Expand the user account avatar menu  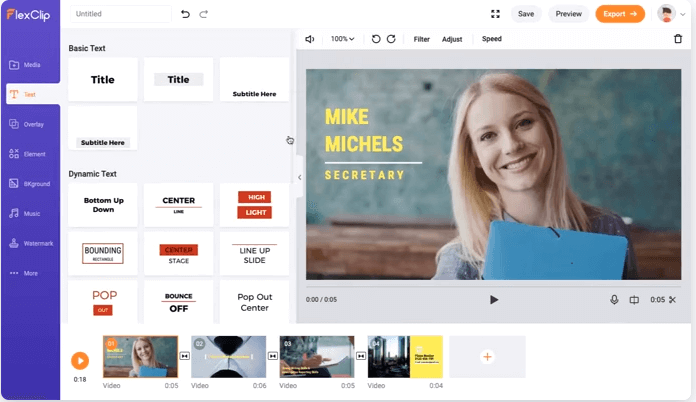click(x=671, y=14)
